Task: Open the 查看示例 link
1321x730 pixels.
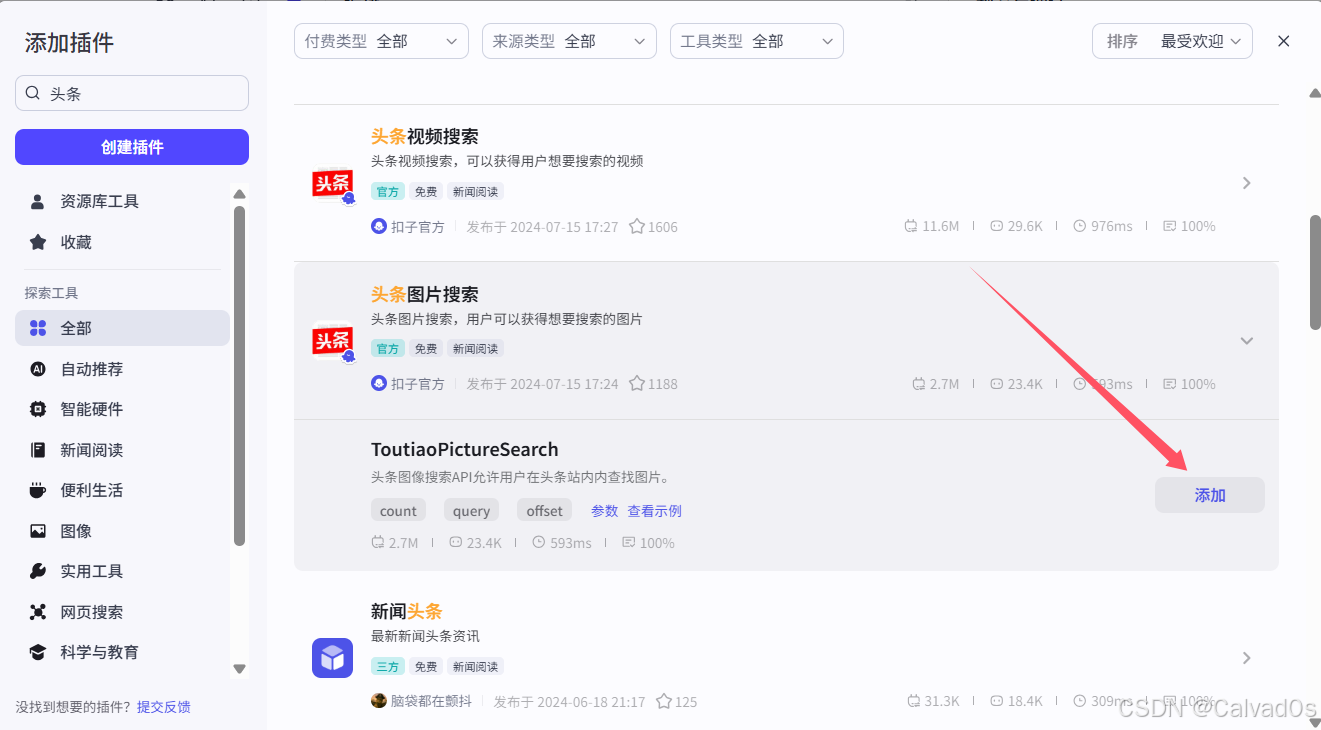Action: tap(655, 511)
